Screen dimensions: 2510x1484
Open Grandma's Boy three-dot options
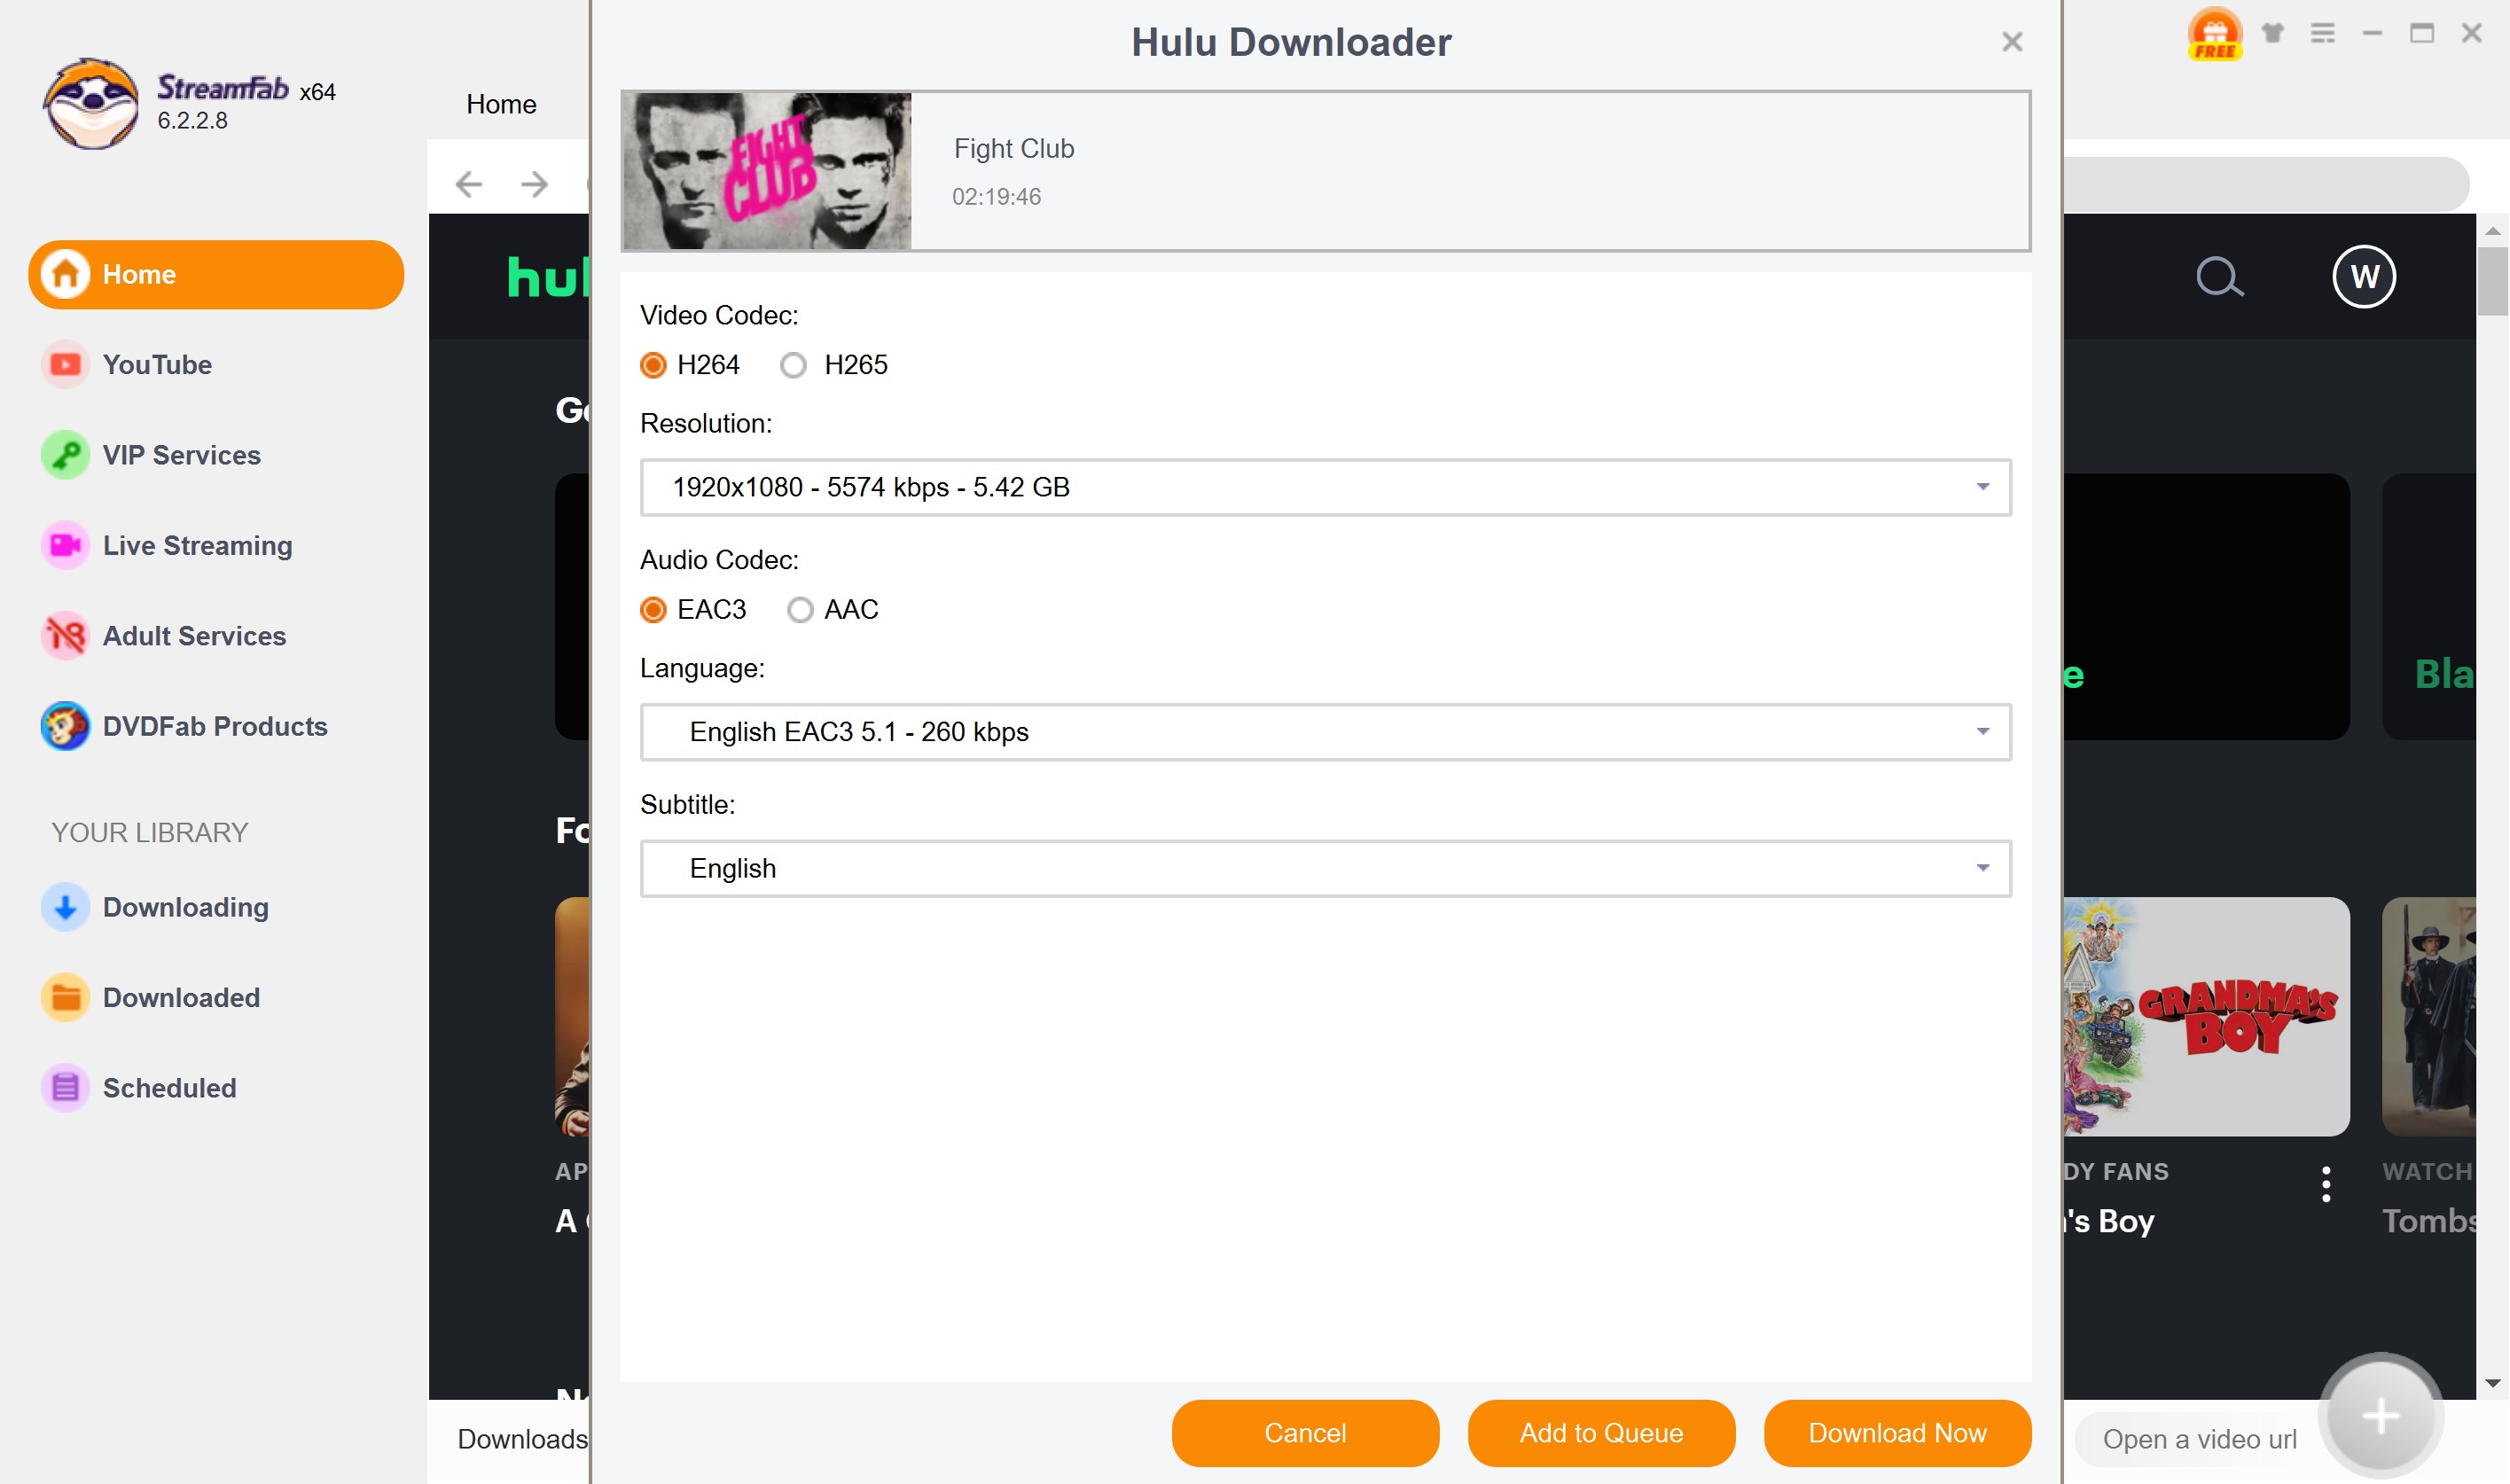(x=2326, y=1185)
